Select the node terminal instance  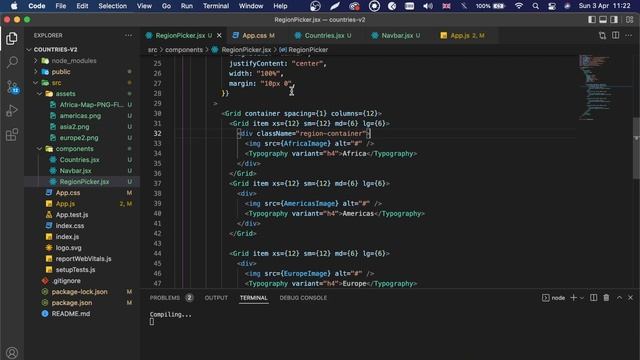click(x=553, y=298)
